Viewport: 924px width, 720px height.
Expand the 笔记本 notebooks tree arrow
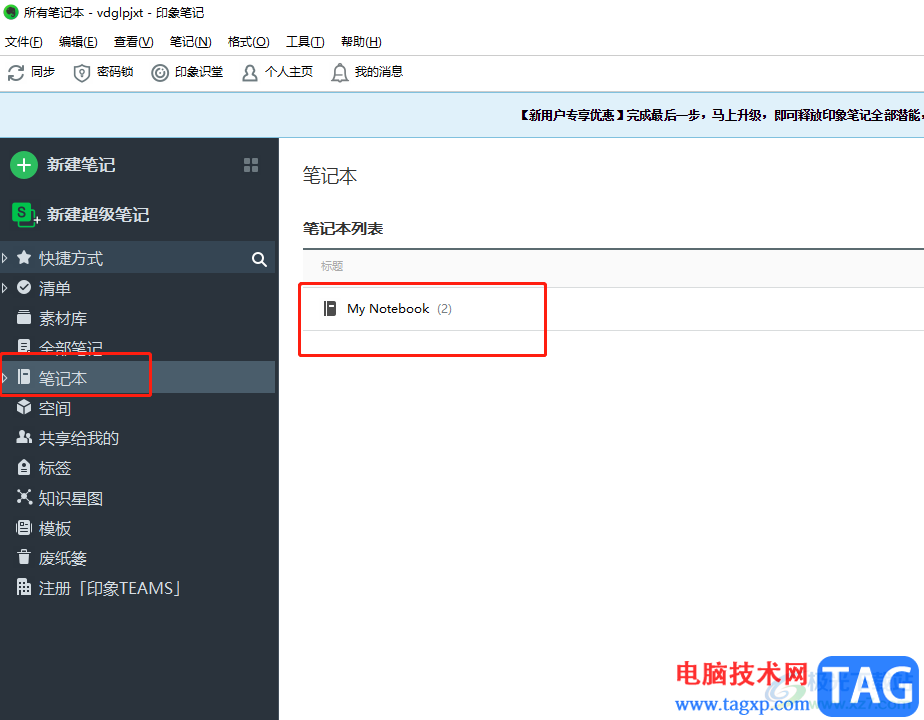[5, 378]
